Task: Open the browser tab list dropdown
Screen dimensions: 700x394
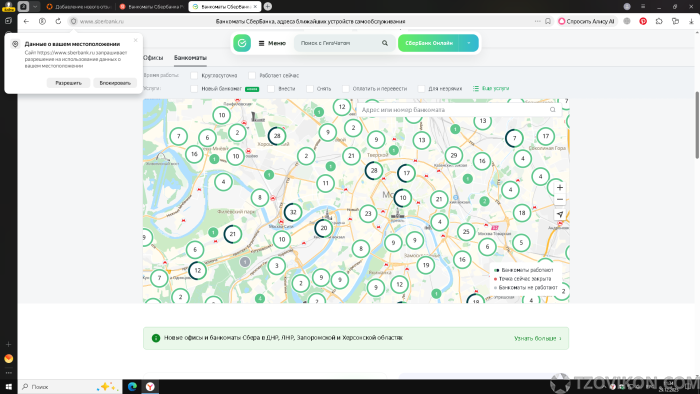Action: 35,6
